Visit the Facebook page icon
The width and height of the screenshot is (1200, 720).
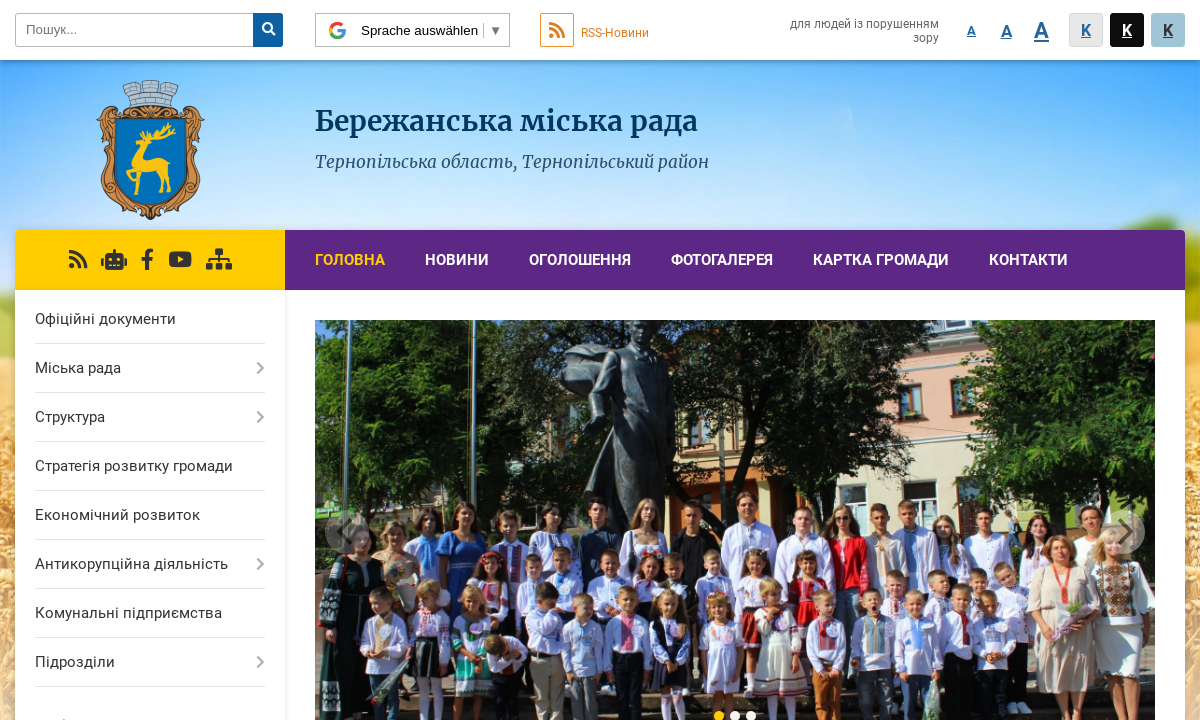point(147,260)
